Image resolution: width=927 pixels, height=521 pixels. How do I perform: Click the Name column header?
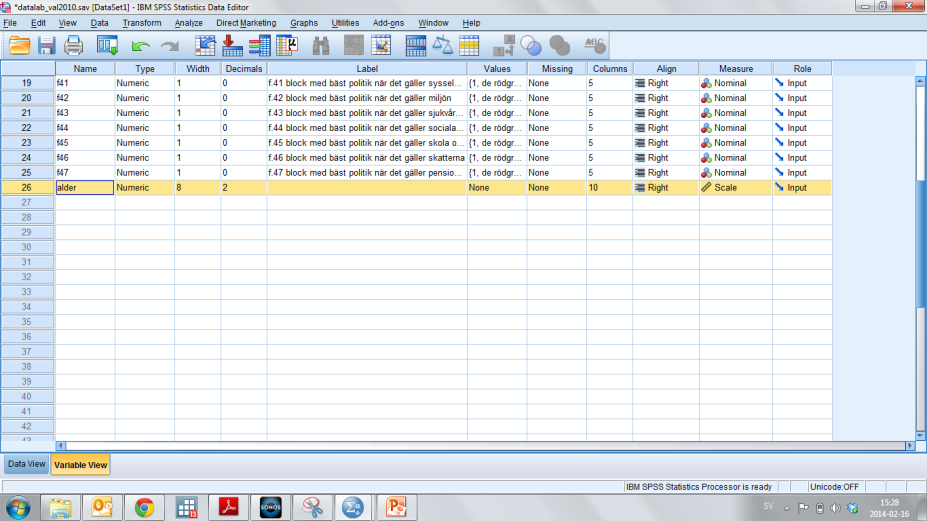tap(85, 69)
